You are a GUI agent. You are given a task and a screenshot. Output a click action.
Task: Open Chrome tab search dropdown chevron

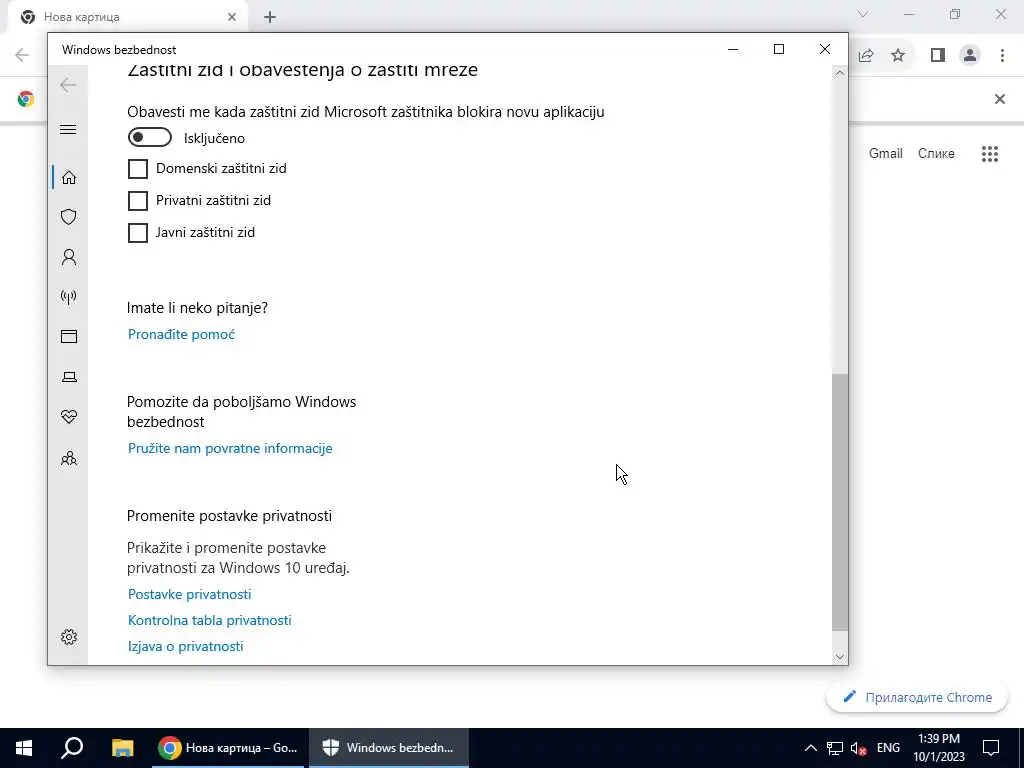point(863,14)
